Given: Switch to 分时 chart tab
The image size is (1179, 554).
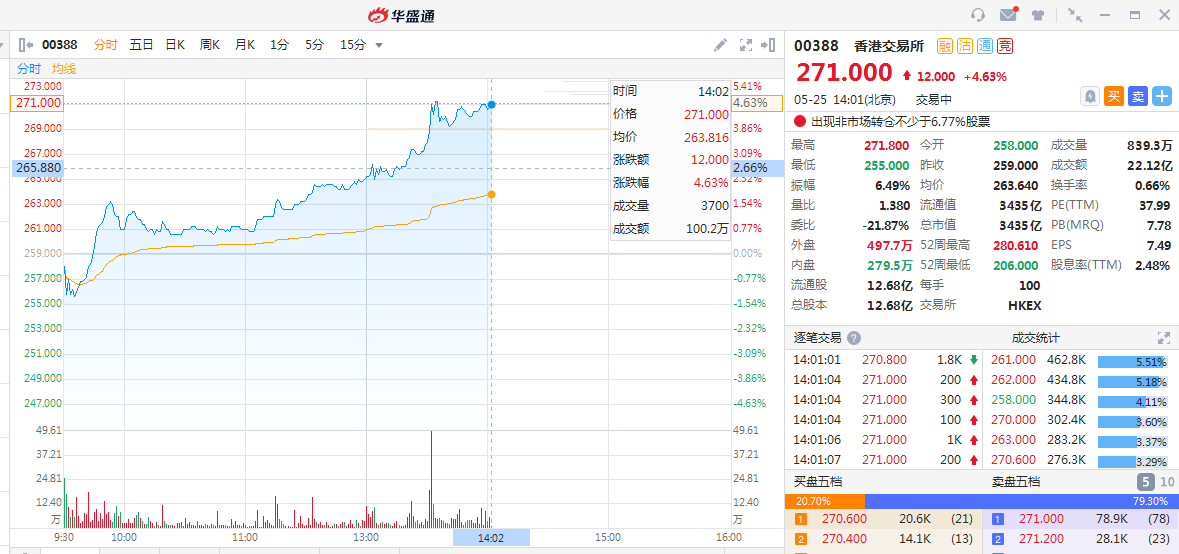Looking at the screenshot, I should [105, 45].
